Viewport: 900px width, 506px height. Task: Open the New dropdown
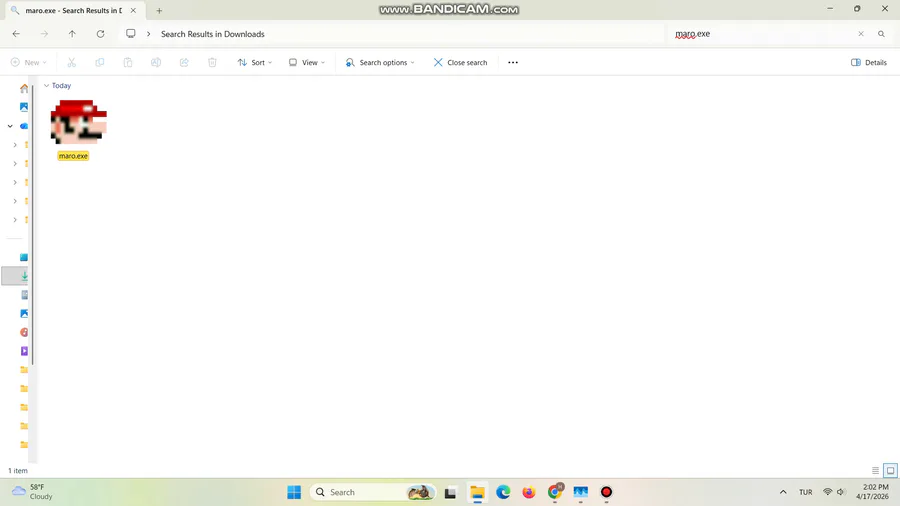[28, 62]
